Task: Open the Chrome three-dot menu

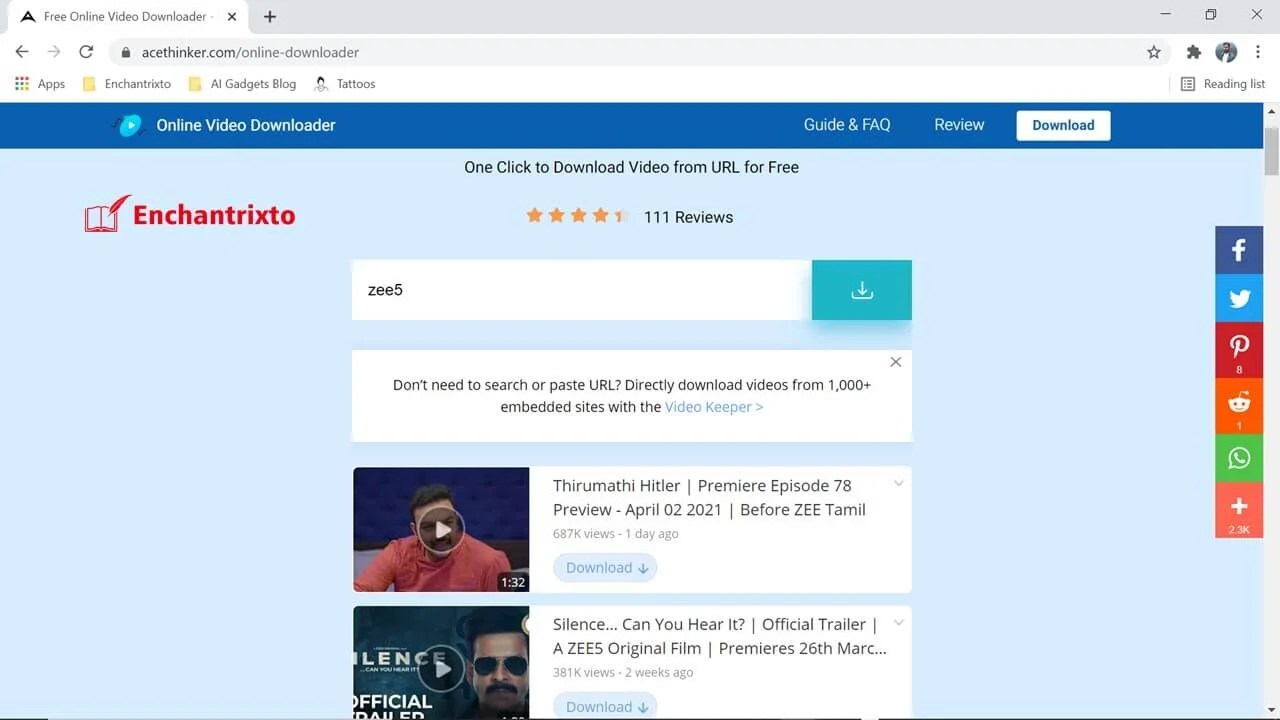Action: point(1257,52)
